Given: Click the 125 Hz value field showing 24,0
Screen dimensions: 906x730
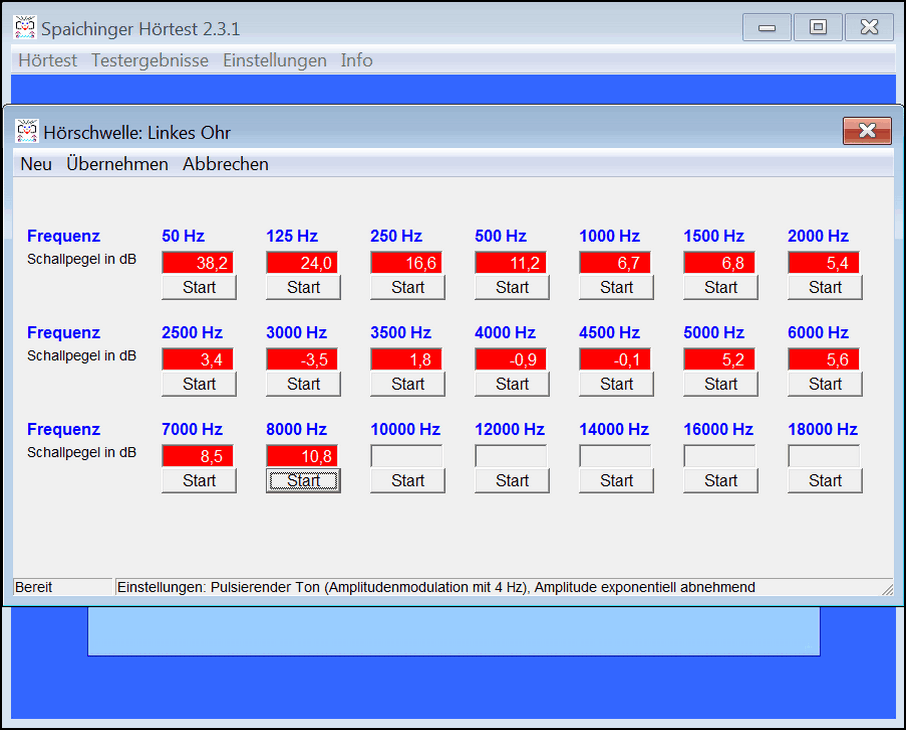Looking at the screenshot, I should (x=302, y=263).
